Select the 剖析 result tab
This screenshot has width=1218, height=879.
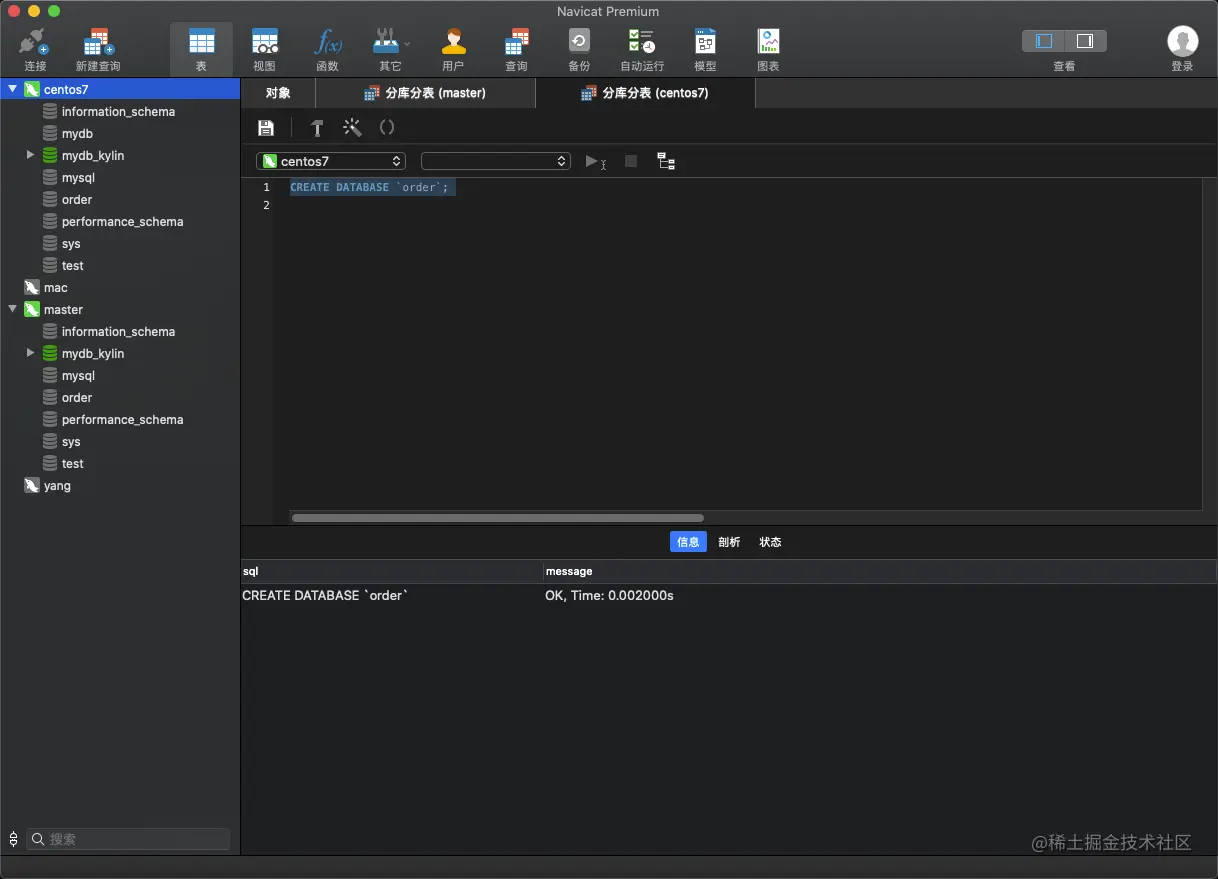pyautogui.click(x=729, y=542)
